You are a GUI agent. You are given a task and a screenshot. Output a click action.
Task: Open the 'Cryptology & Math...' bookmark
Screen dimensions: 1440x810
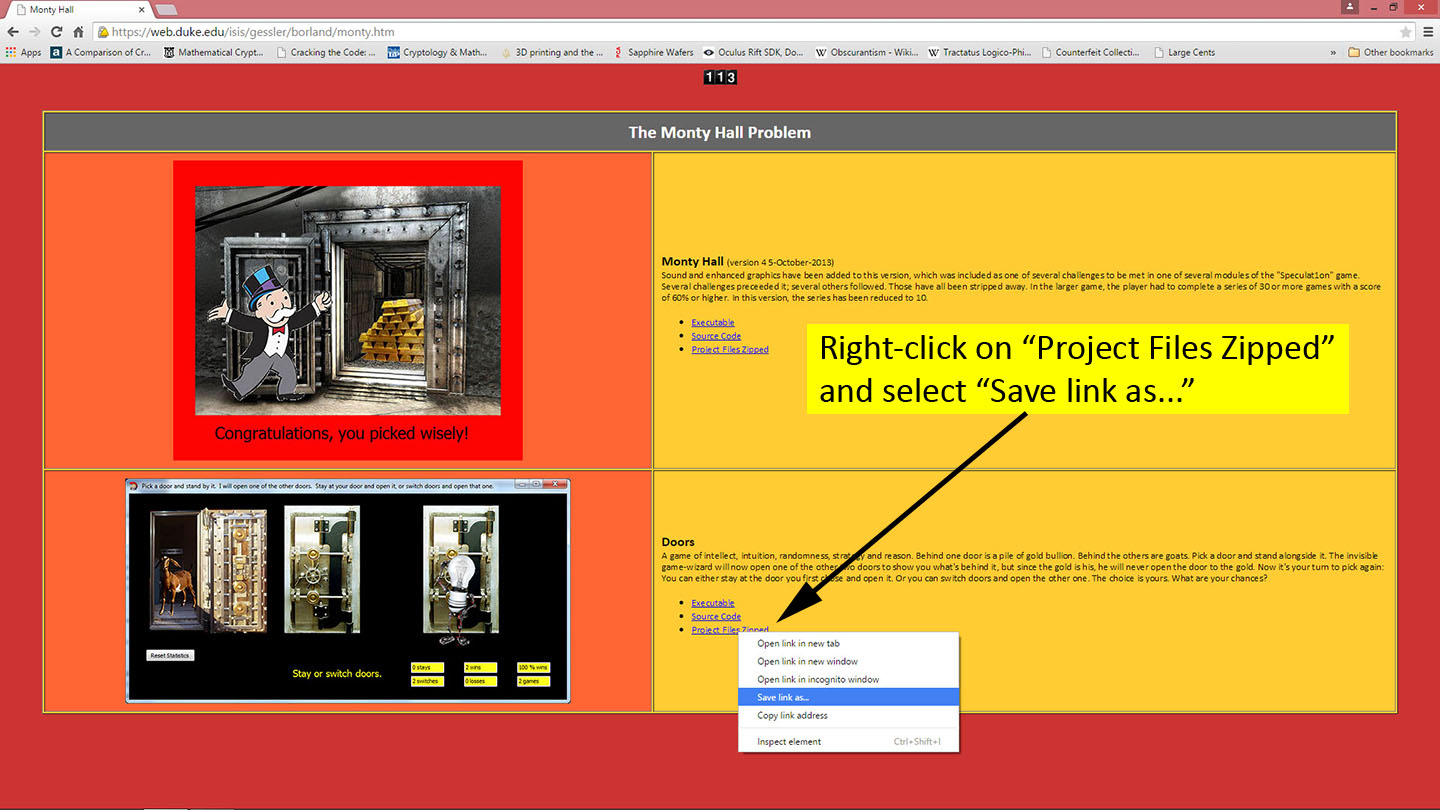point(438,52)
